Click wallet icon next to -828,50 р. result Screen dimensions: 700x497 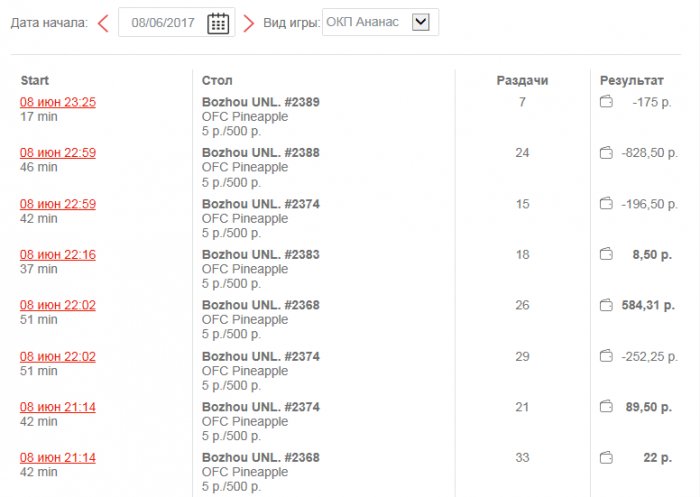coord(606,153)
